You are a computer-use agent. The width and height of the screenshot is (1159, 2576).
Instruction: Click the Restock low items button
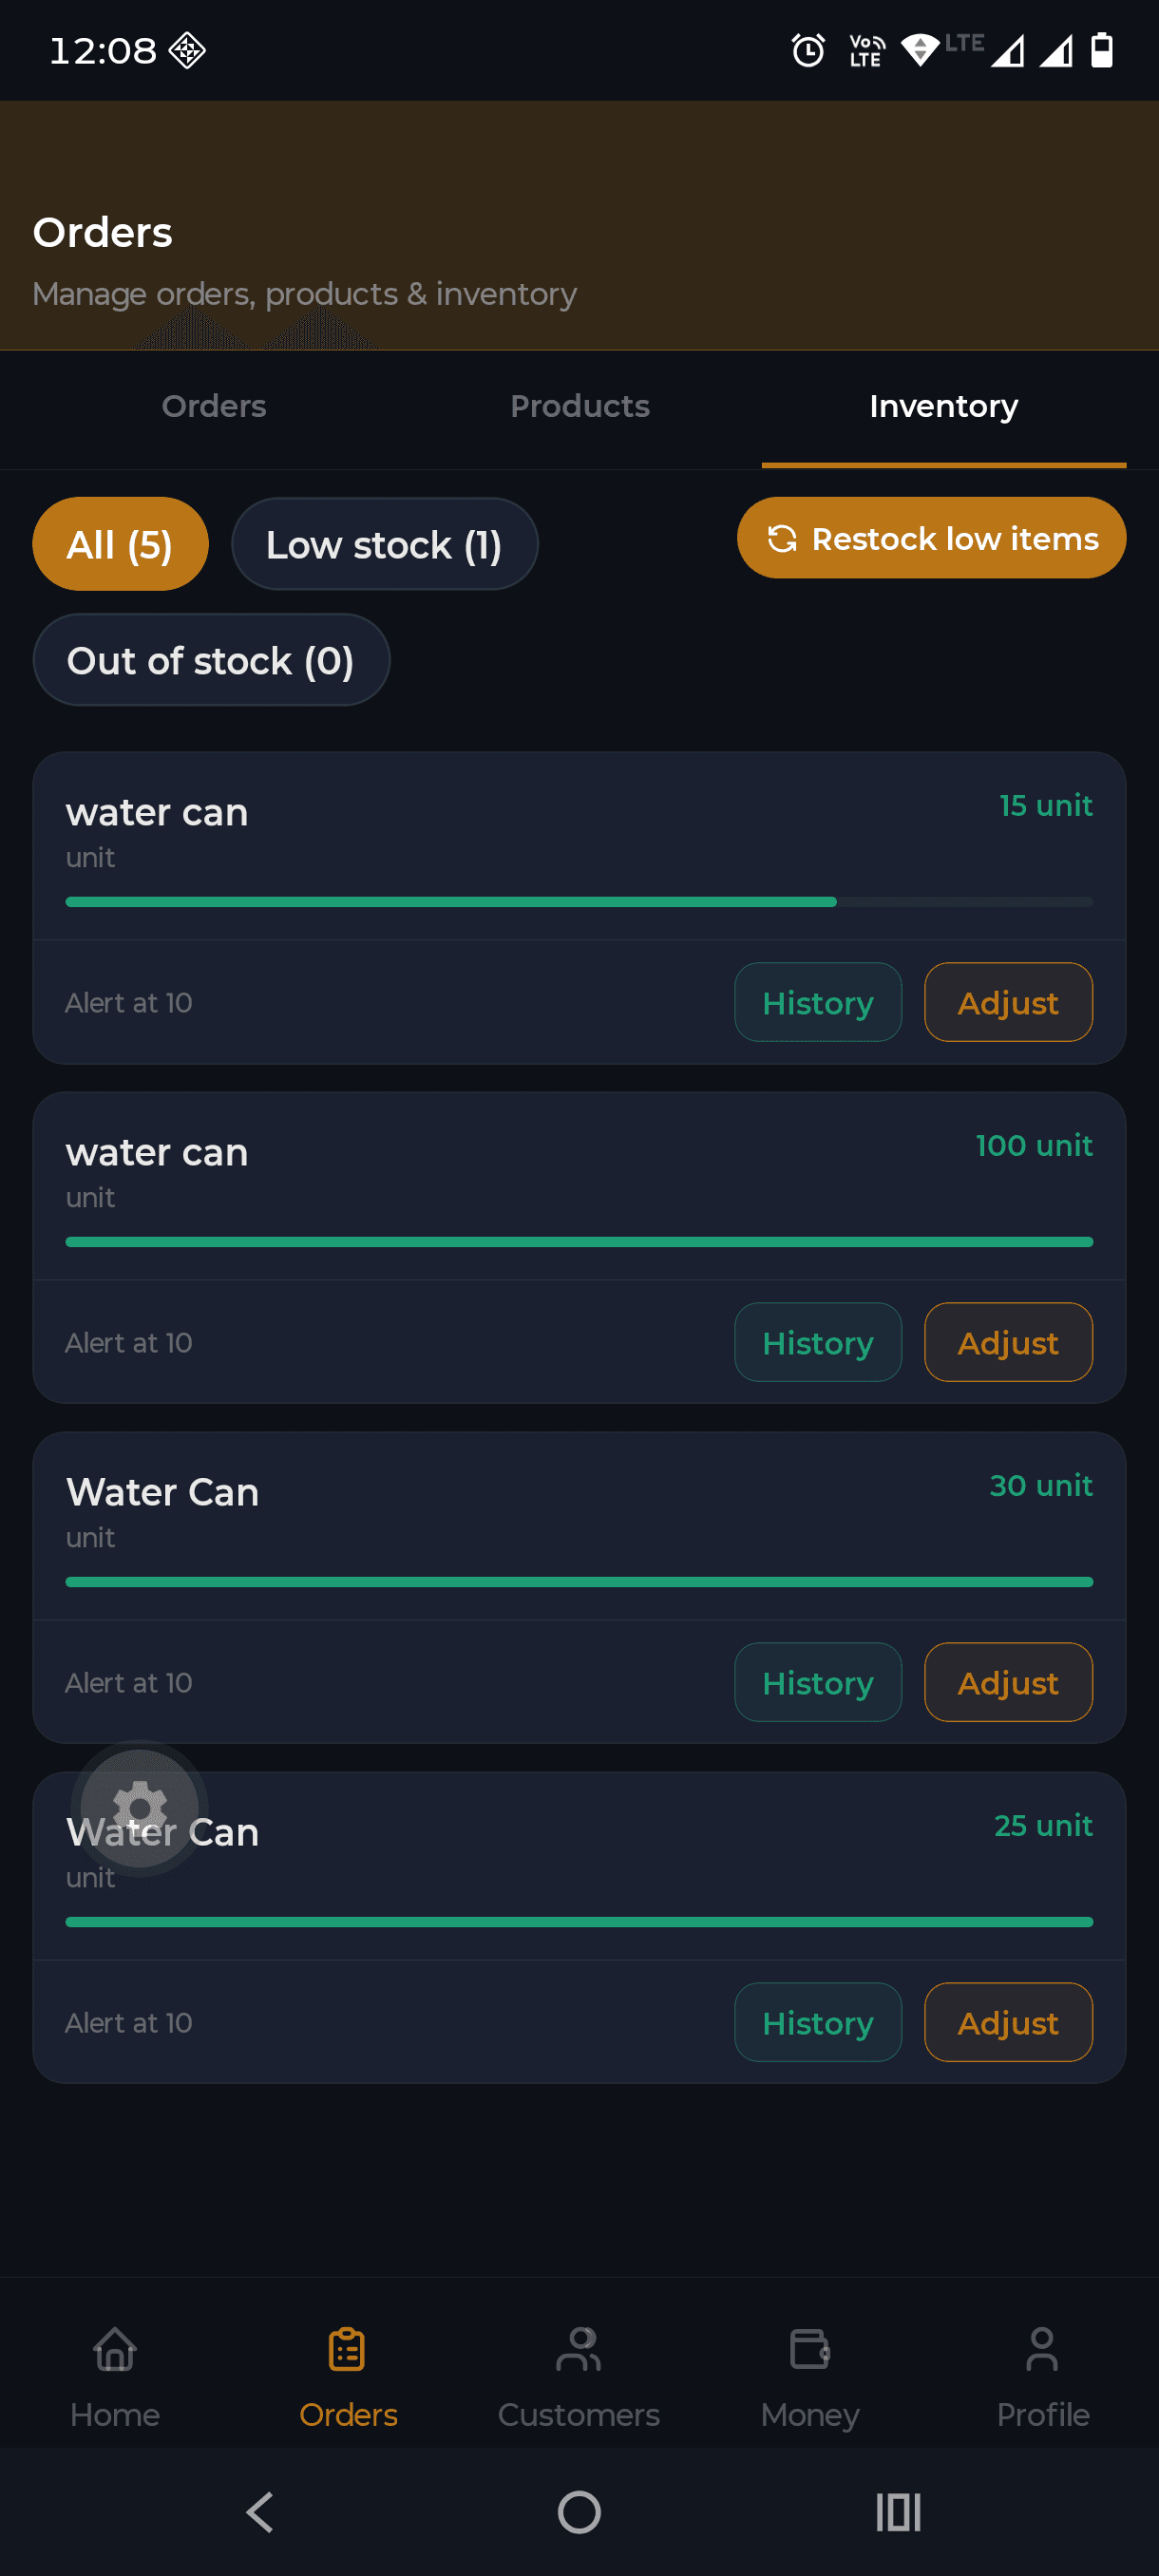click(x=931, y=538)
